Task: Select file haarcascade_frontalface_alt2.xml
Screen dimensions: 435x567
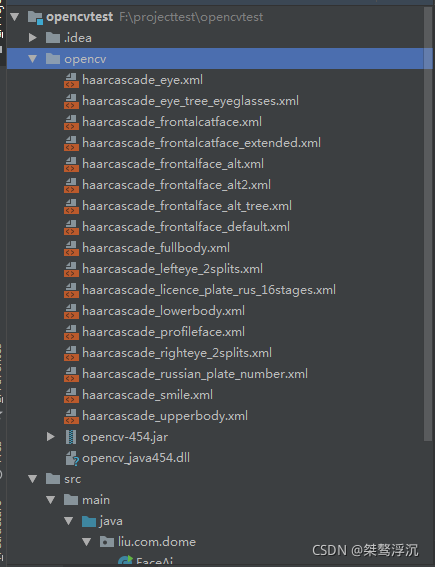Action: [176, 185]
